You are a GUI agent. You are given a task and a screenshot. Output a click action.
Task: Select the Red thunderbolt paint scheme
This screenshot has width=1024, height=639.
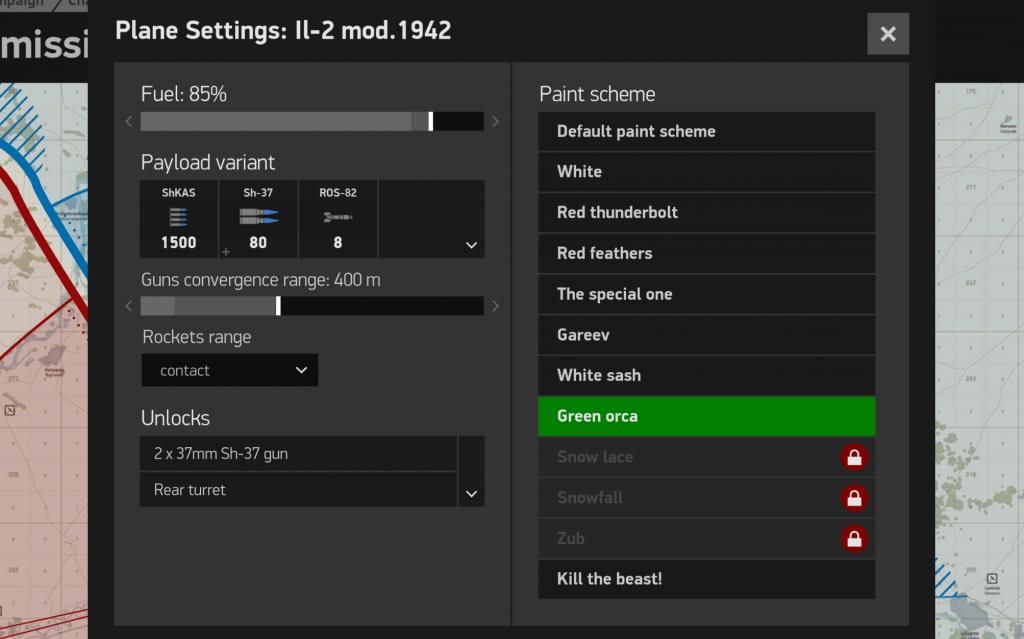pyautogui.click(x=706, y=212)
